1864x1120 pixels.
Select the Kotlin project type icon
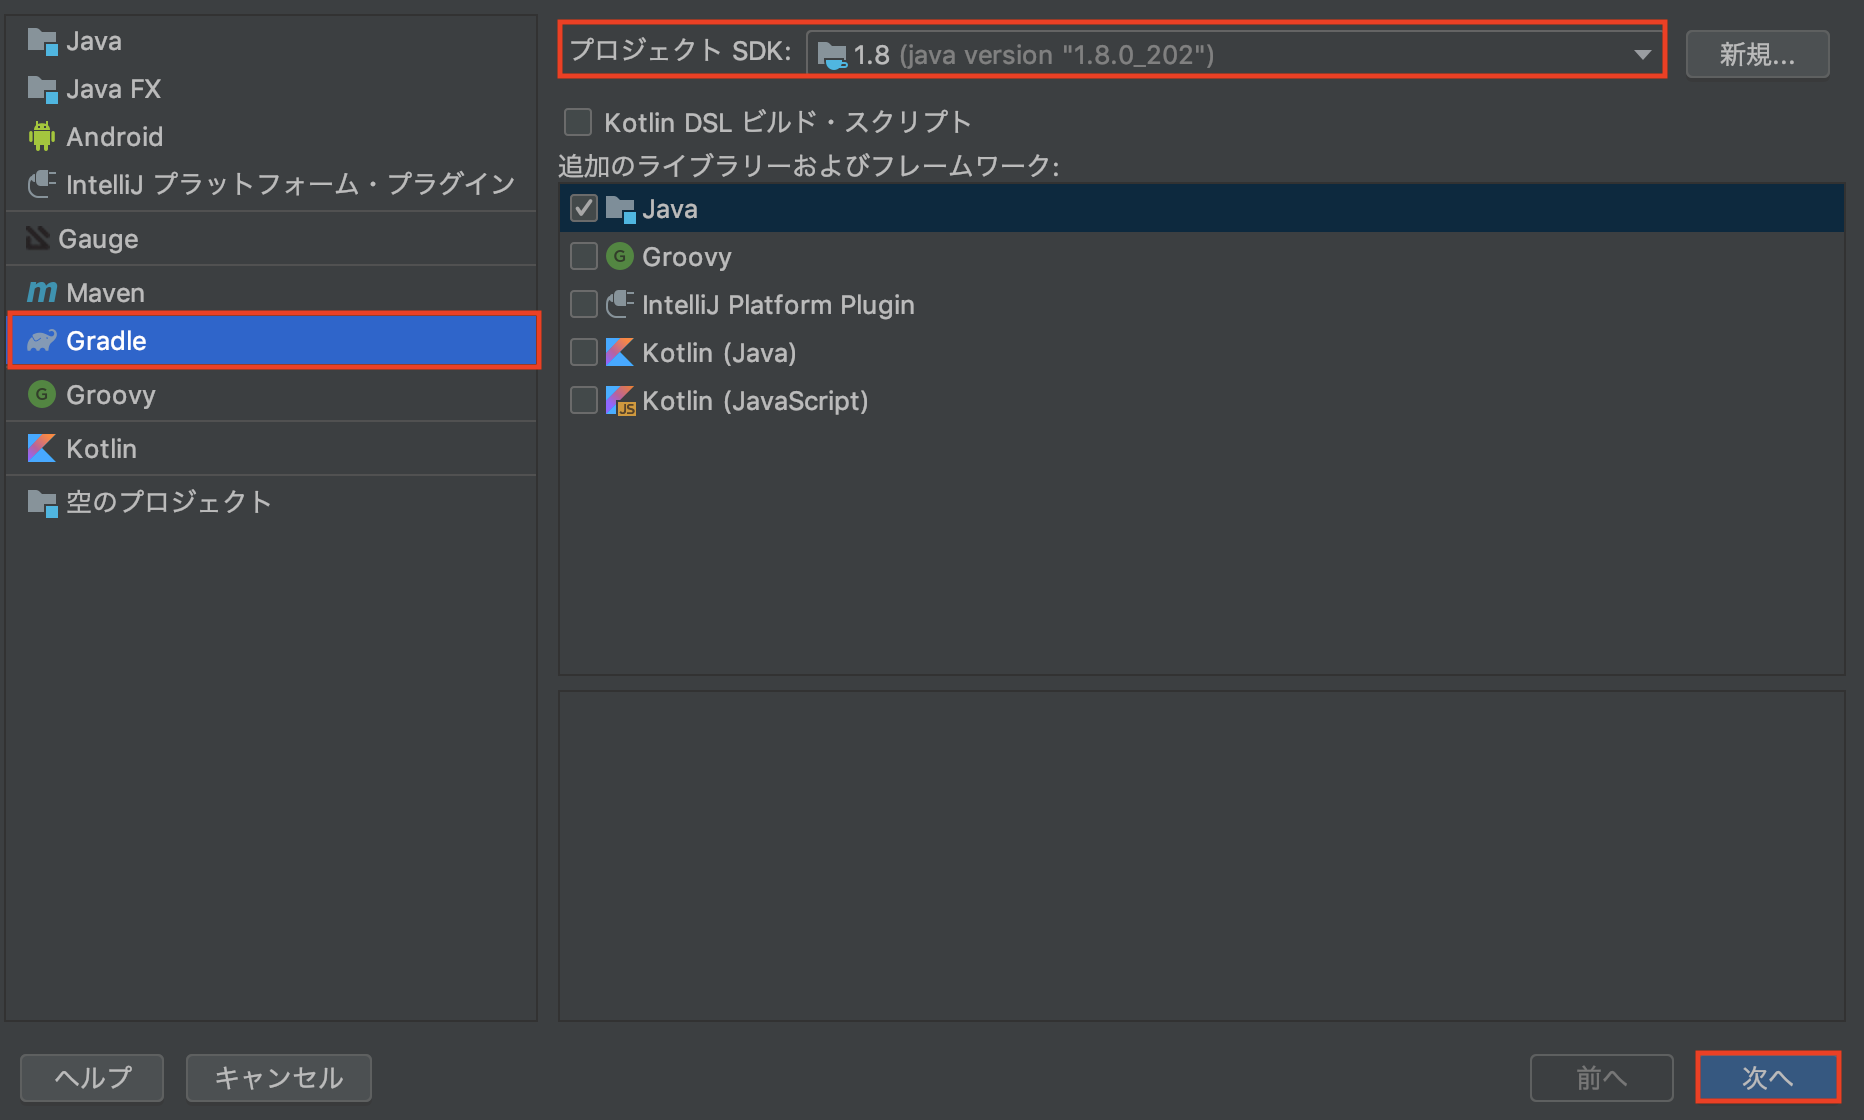[x=41, y=448]
